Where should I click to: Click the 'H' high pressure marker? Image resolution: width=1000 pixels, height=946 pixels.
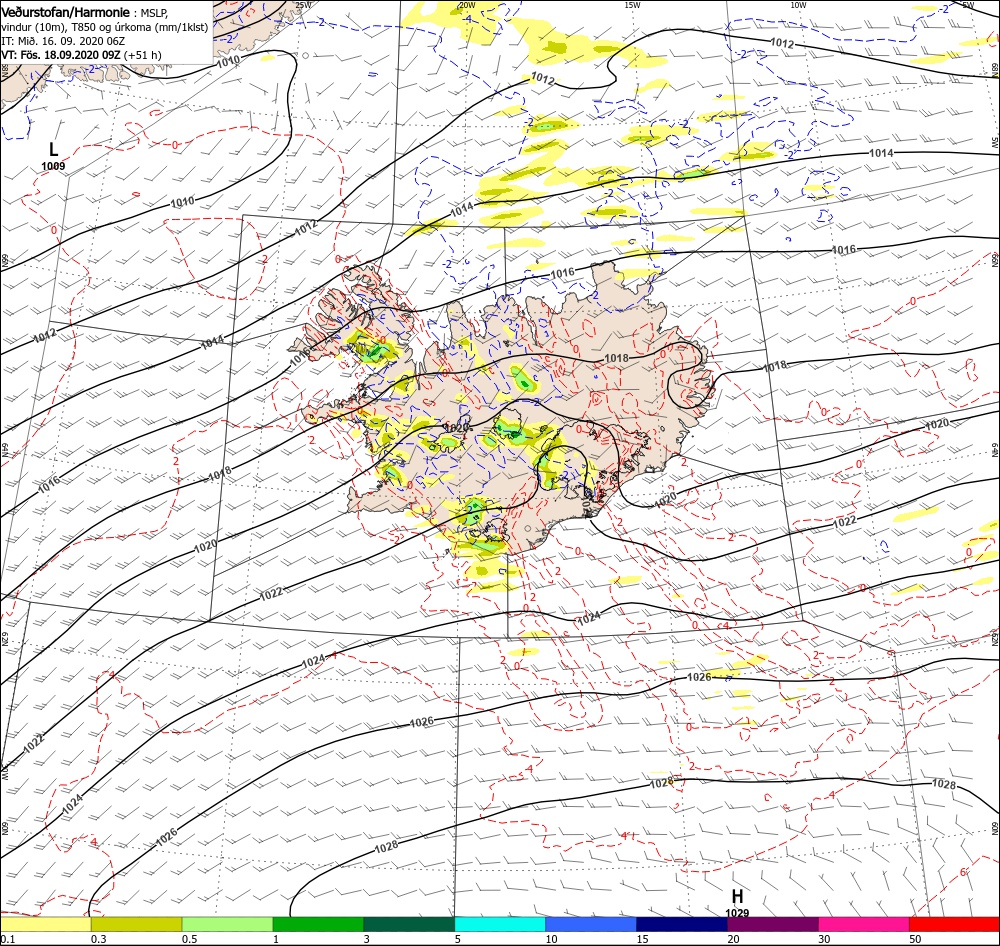(737, 896)
